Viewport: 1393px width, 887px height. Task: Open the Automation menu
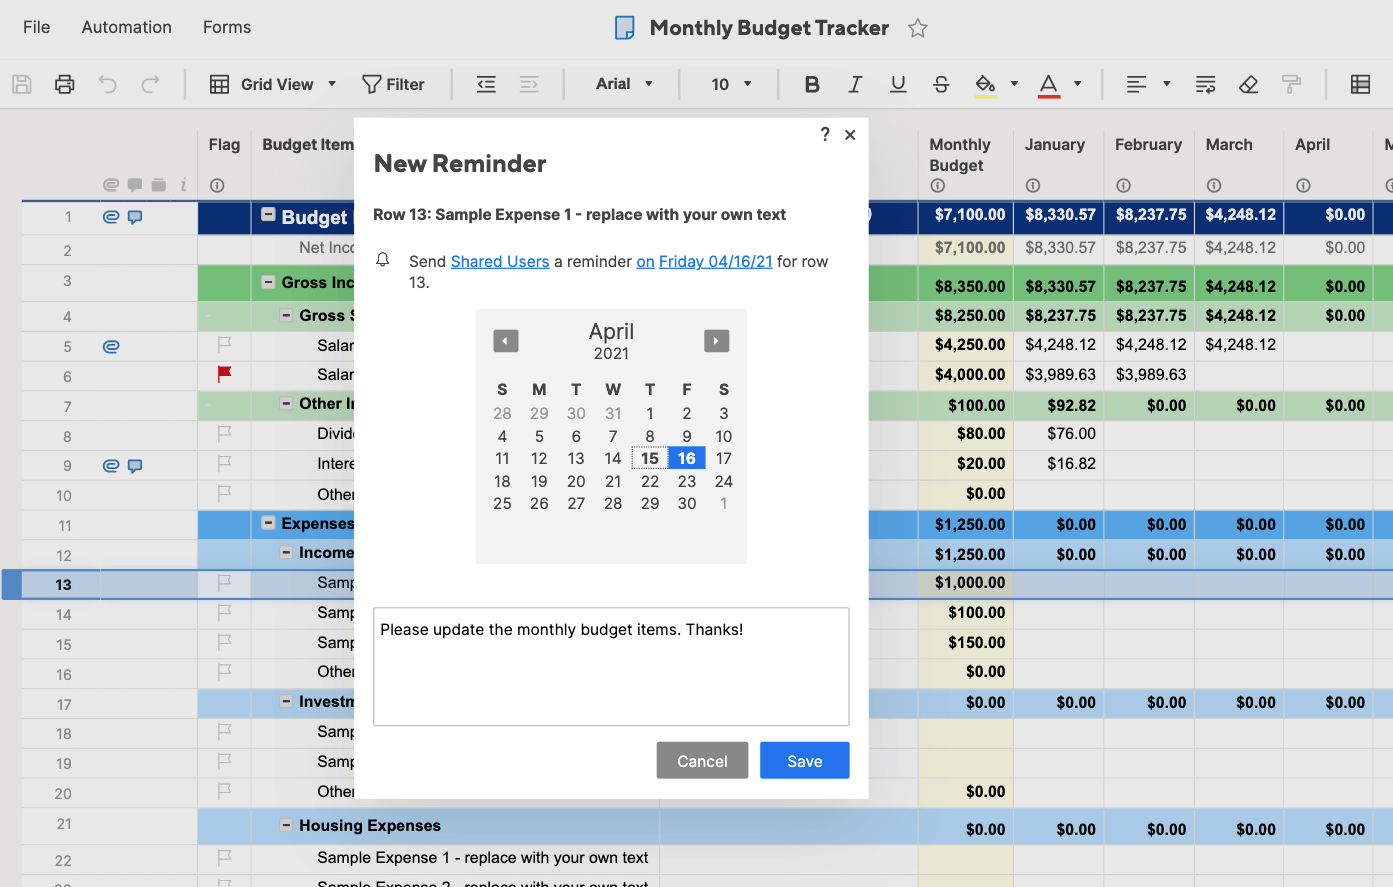[x=126, y=27]
